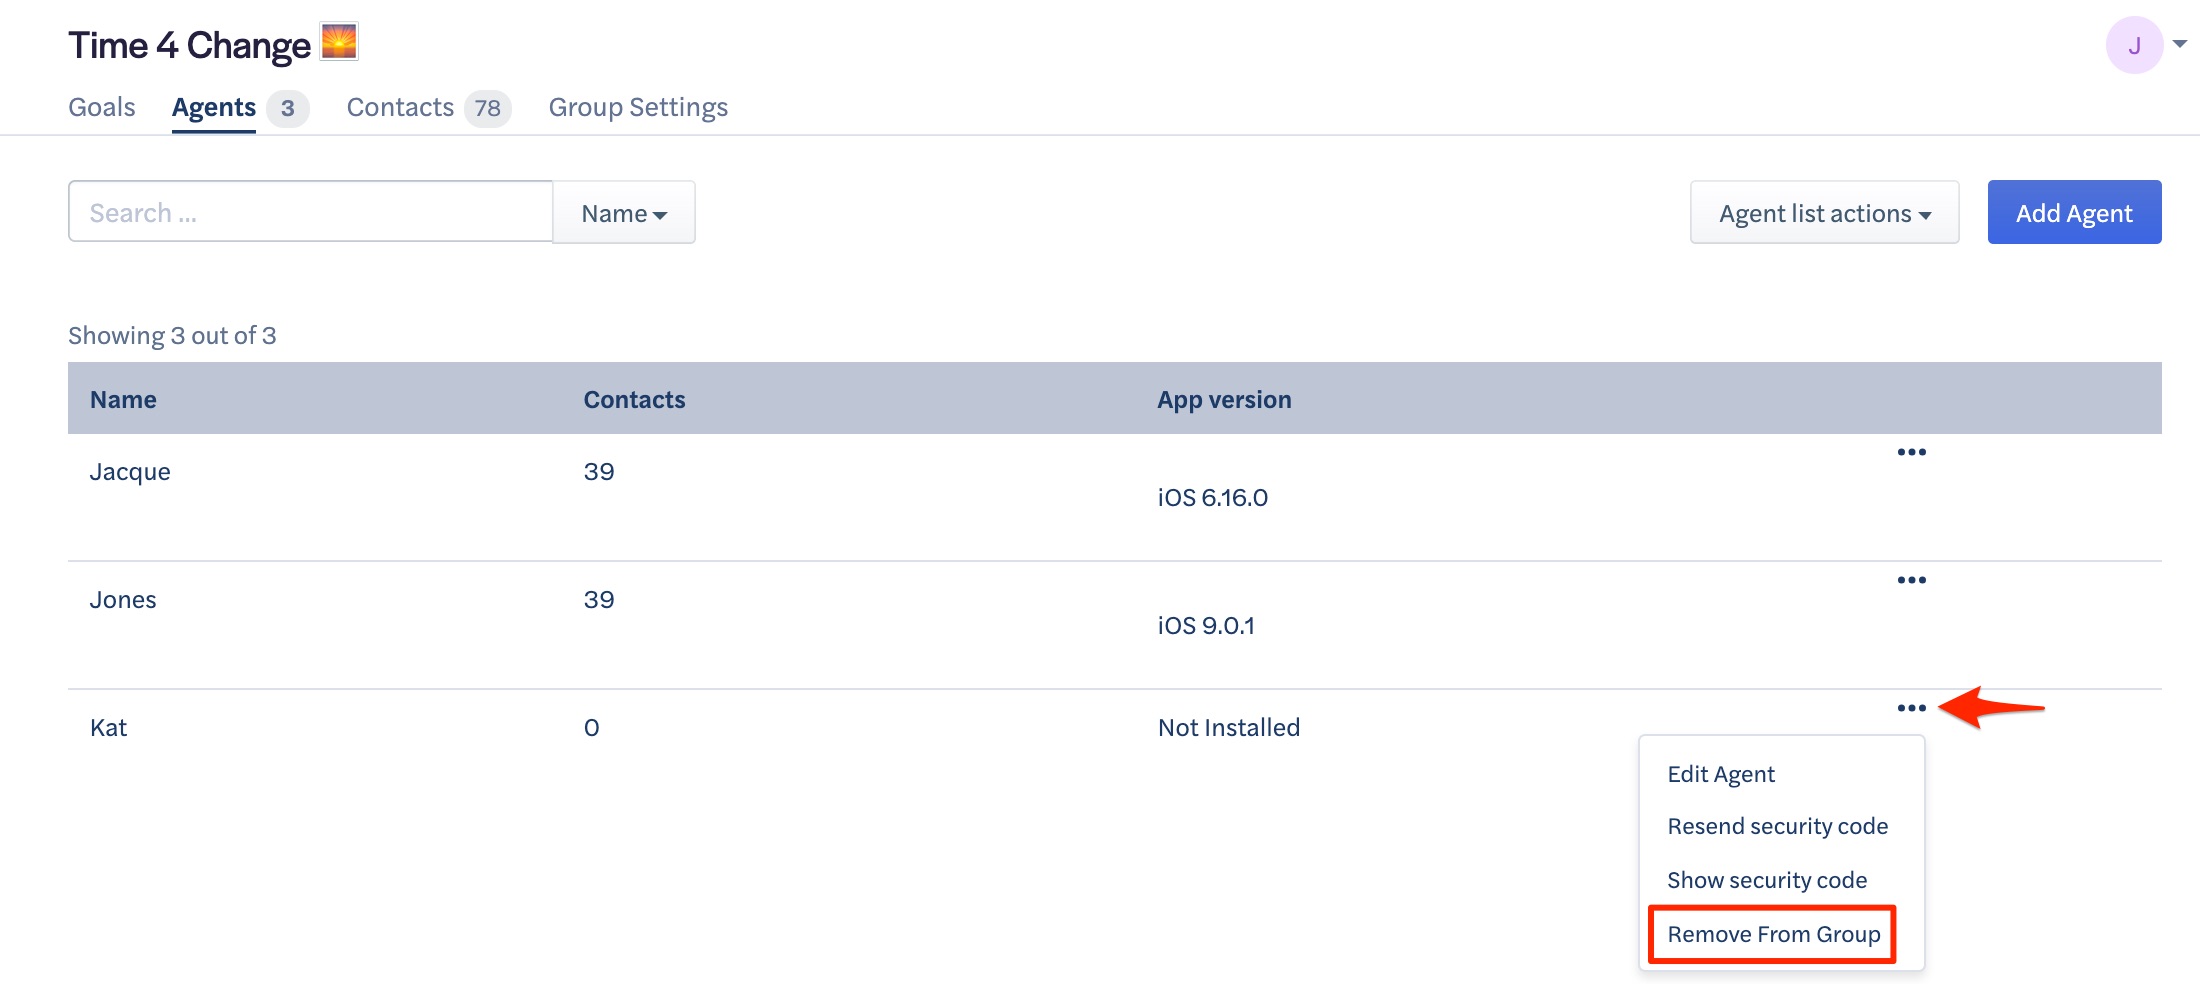Select Resend security code option
The width and height of the screenshot is (2200, 984).
point(1778,826)
